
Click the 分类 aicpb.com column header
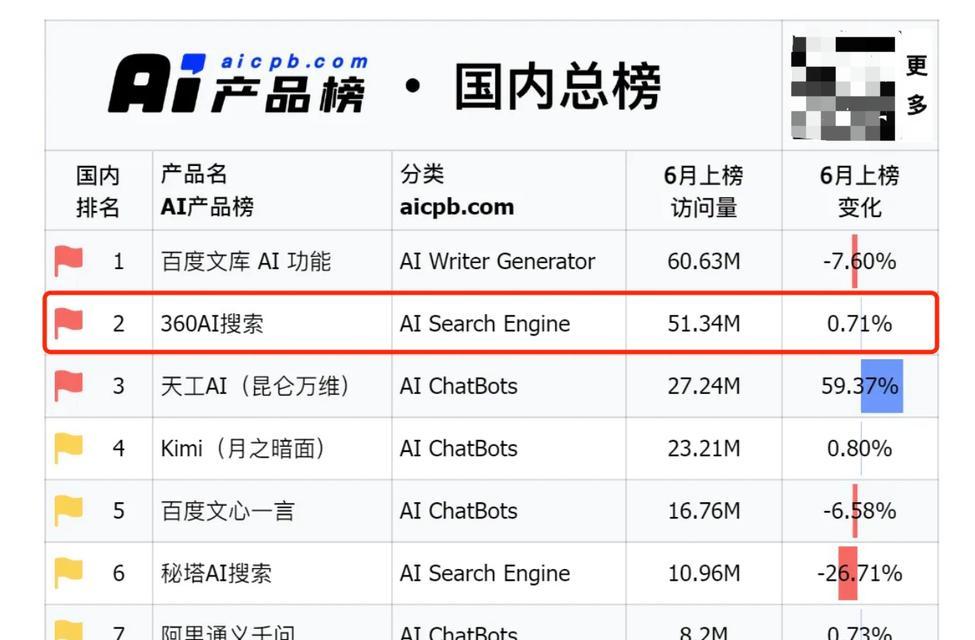point(457,190)
